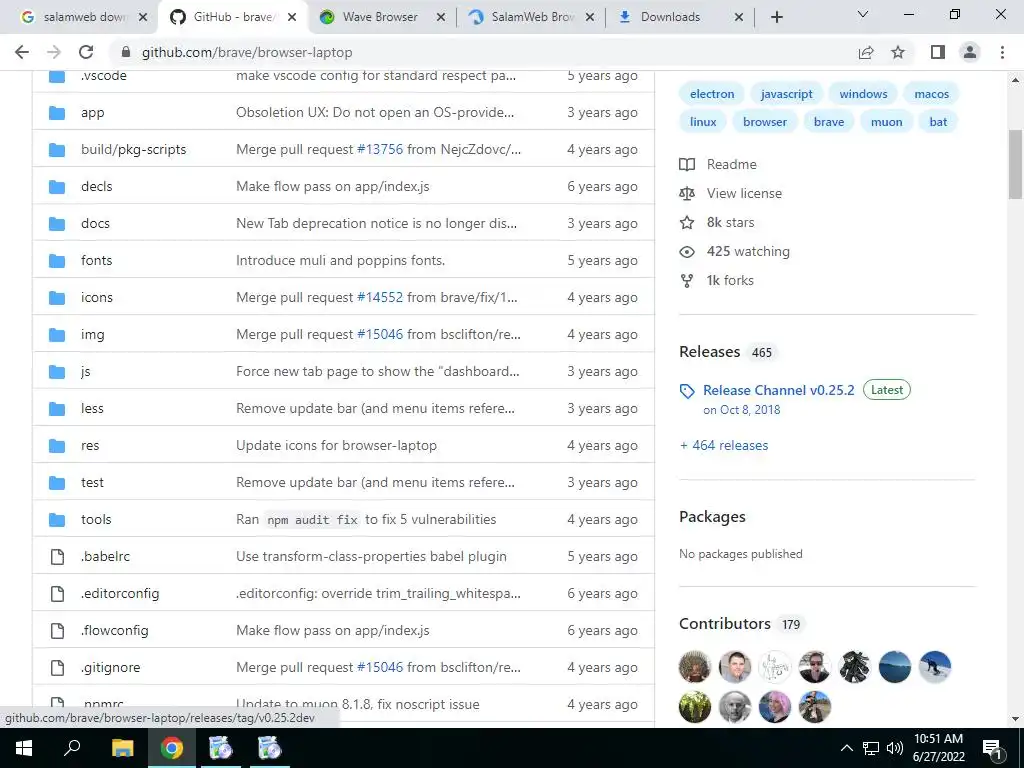Select the macos topic tag
This screenshot has width=1024, height=768.
931,94
